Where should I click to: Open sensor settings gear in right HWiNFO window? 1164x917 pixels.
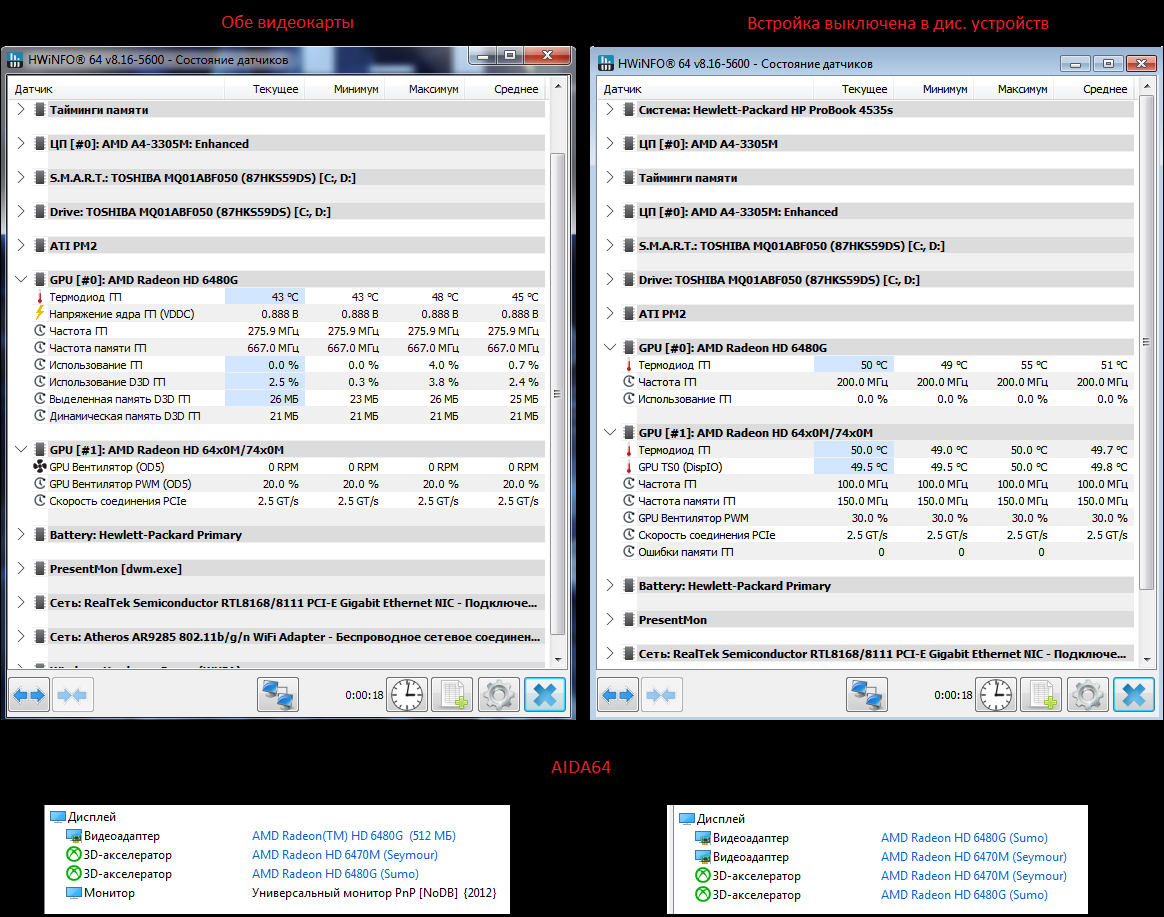(1087, 695)
